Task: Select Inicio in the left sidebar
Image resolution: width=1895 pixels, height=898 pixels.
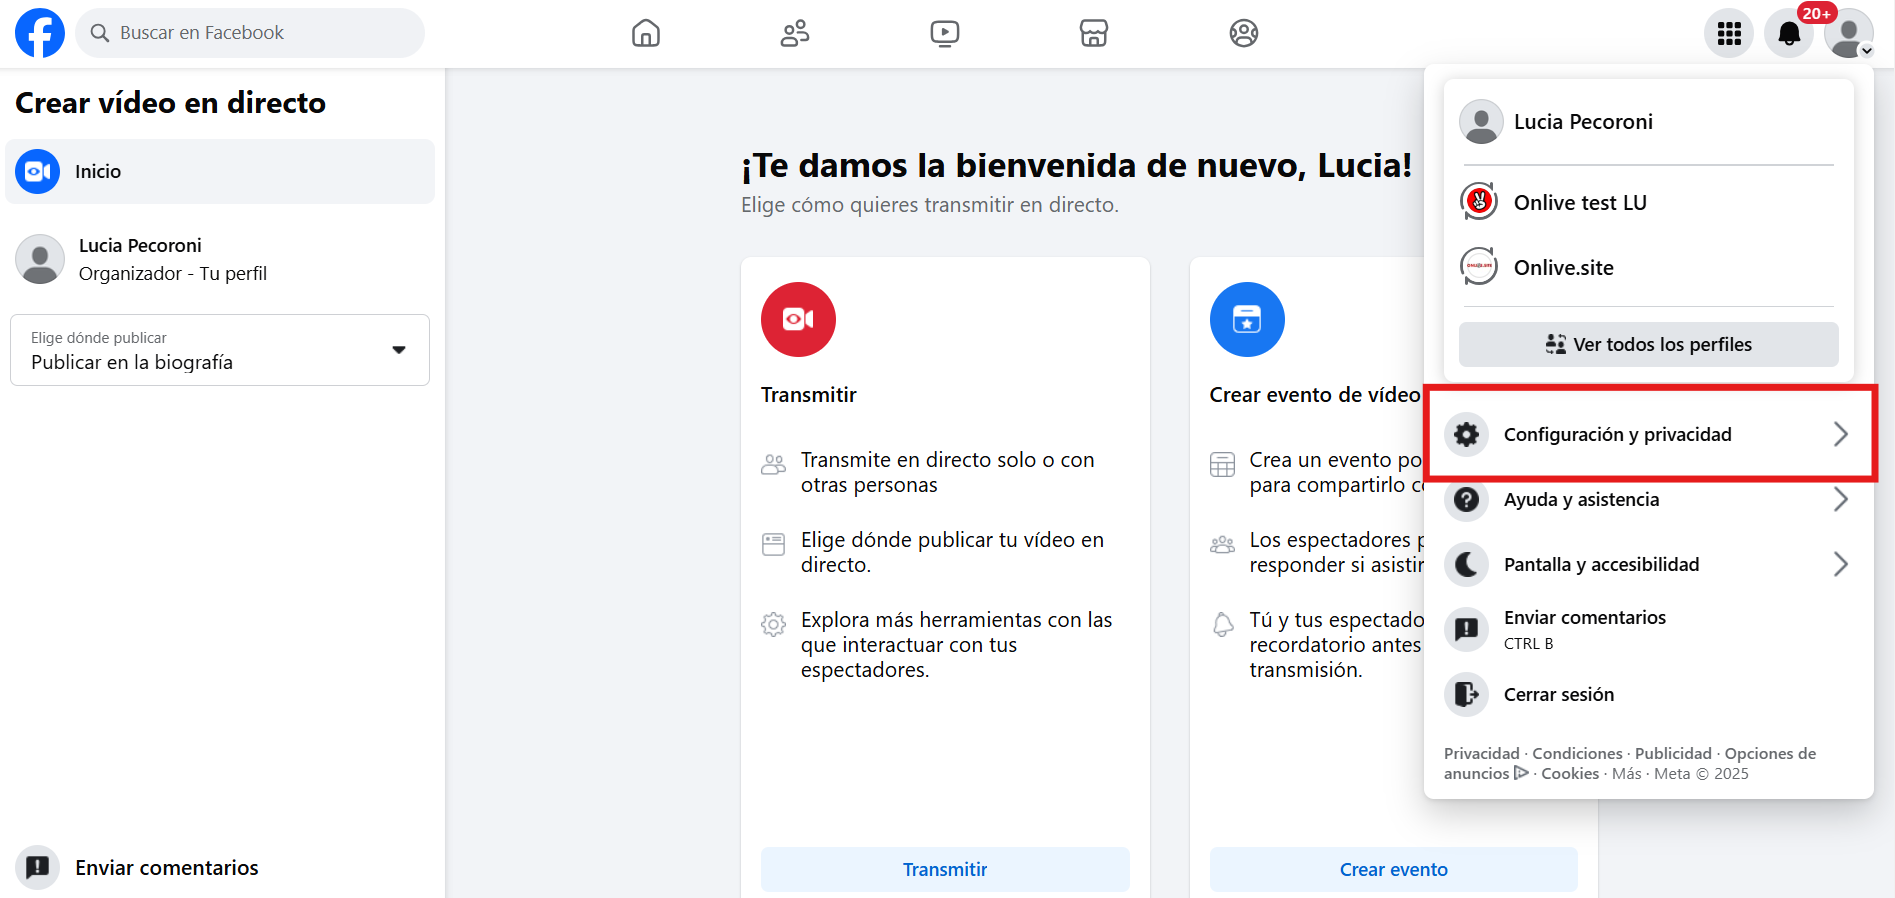Action: pos(220,171)
